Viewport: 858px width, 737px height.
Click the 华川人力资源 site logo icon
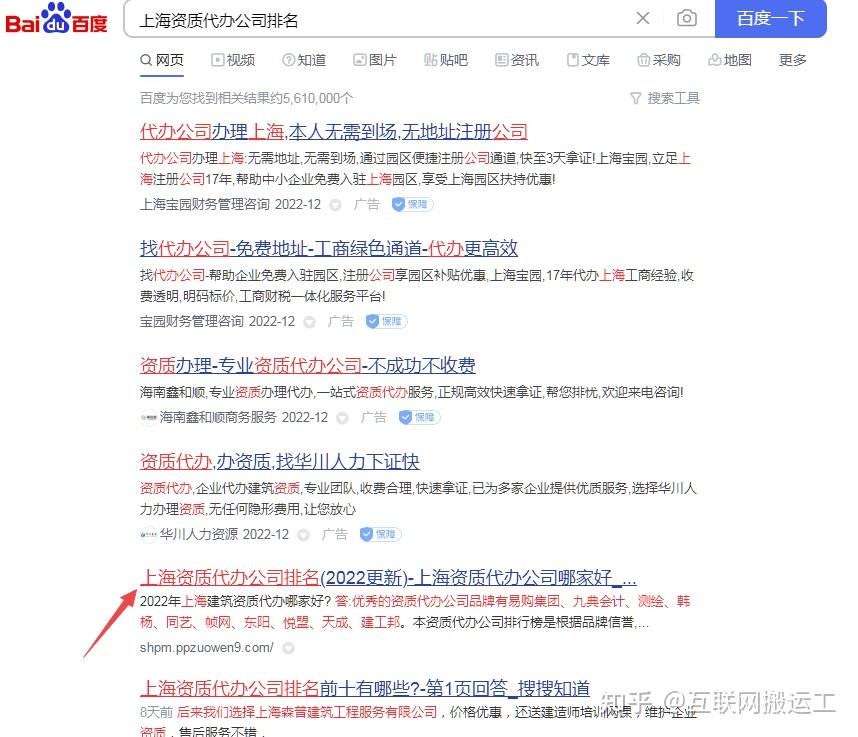click(x=148, y=534)
